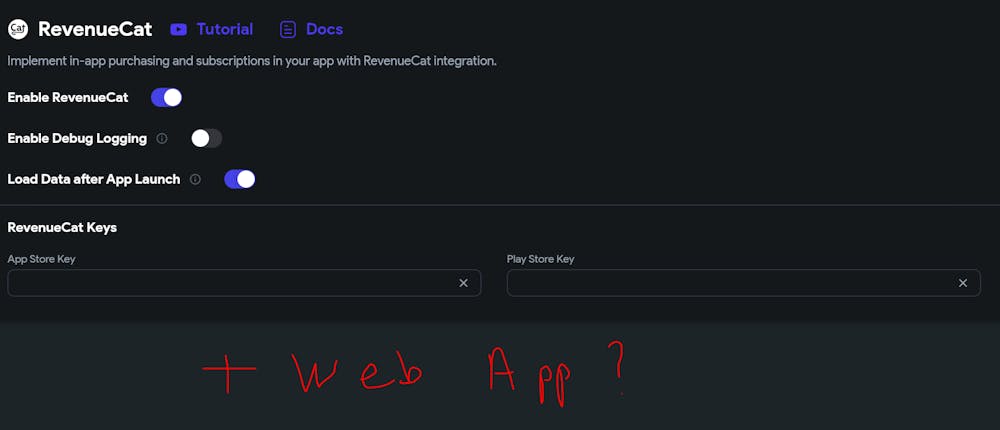This screenshot has width=1000, height=430.
Task: Click the info icon next to Enable Debug Logging
Action: tap(162, 139)
